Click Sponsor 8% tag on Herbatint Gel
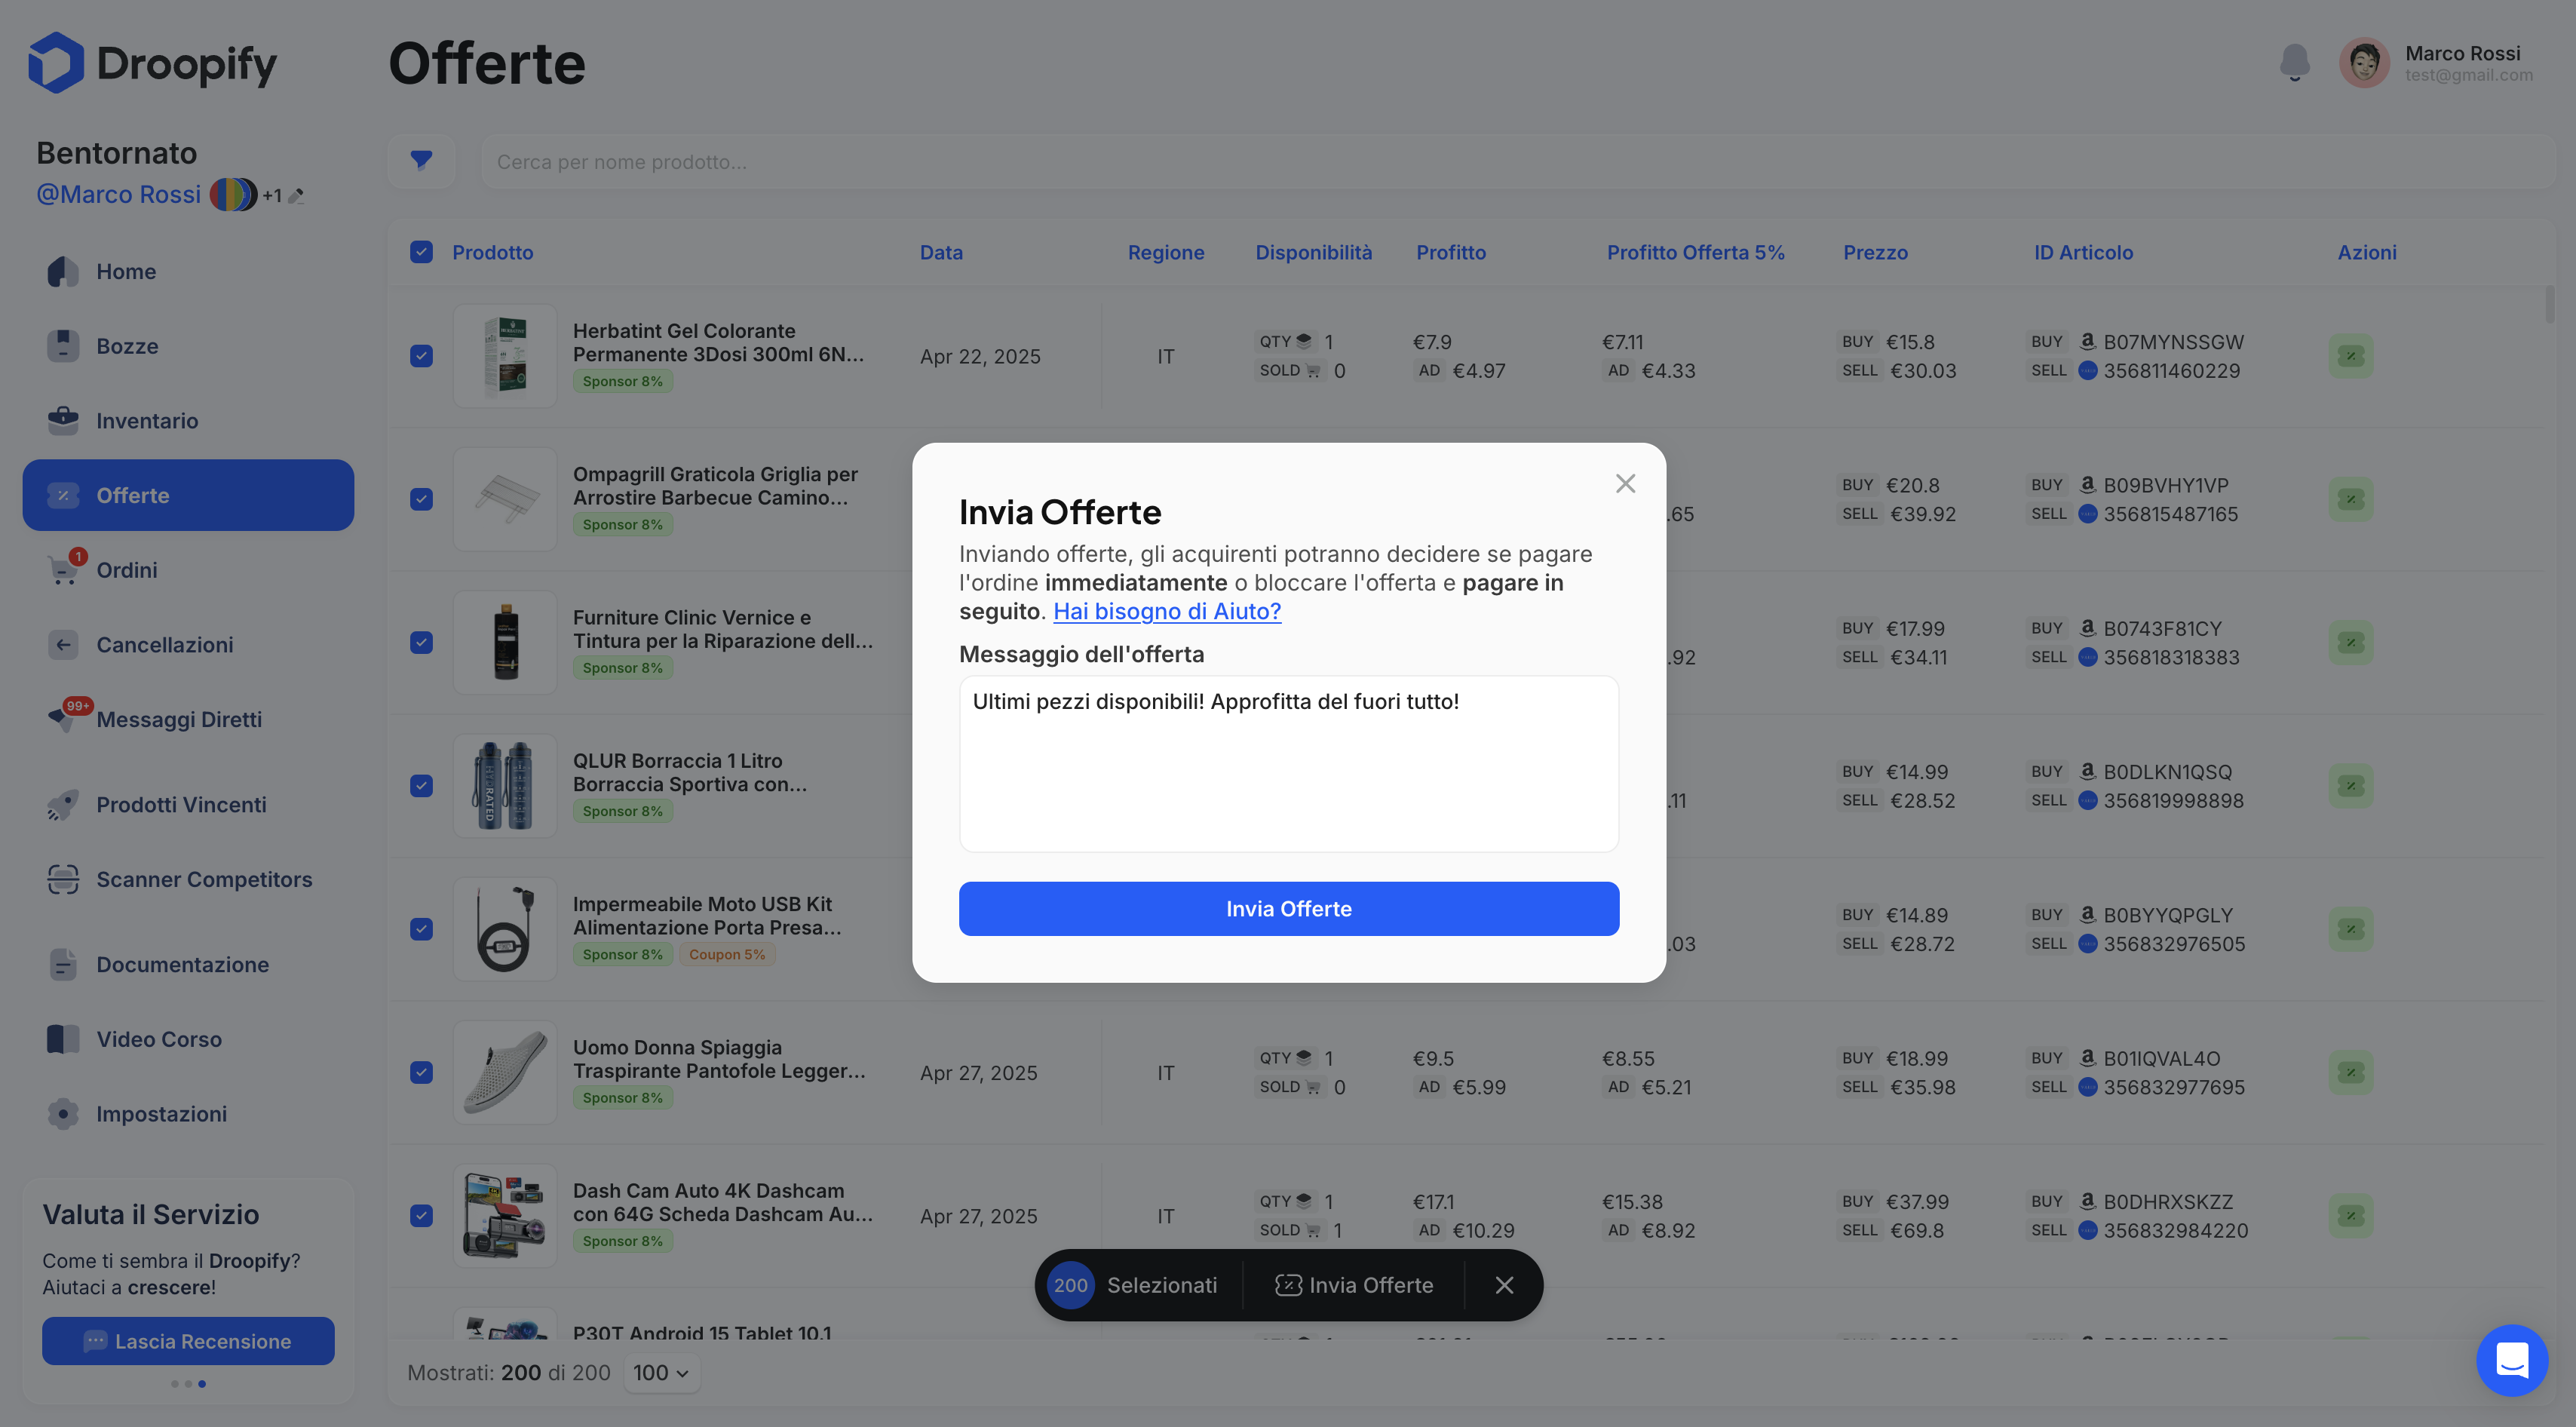This screenshot has height=1427, width=2576. (x=622, y=382)
